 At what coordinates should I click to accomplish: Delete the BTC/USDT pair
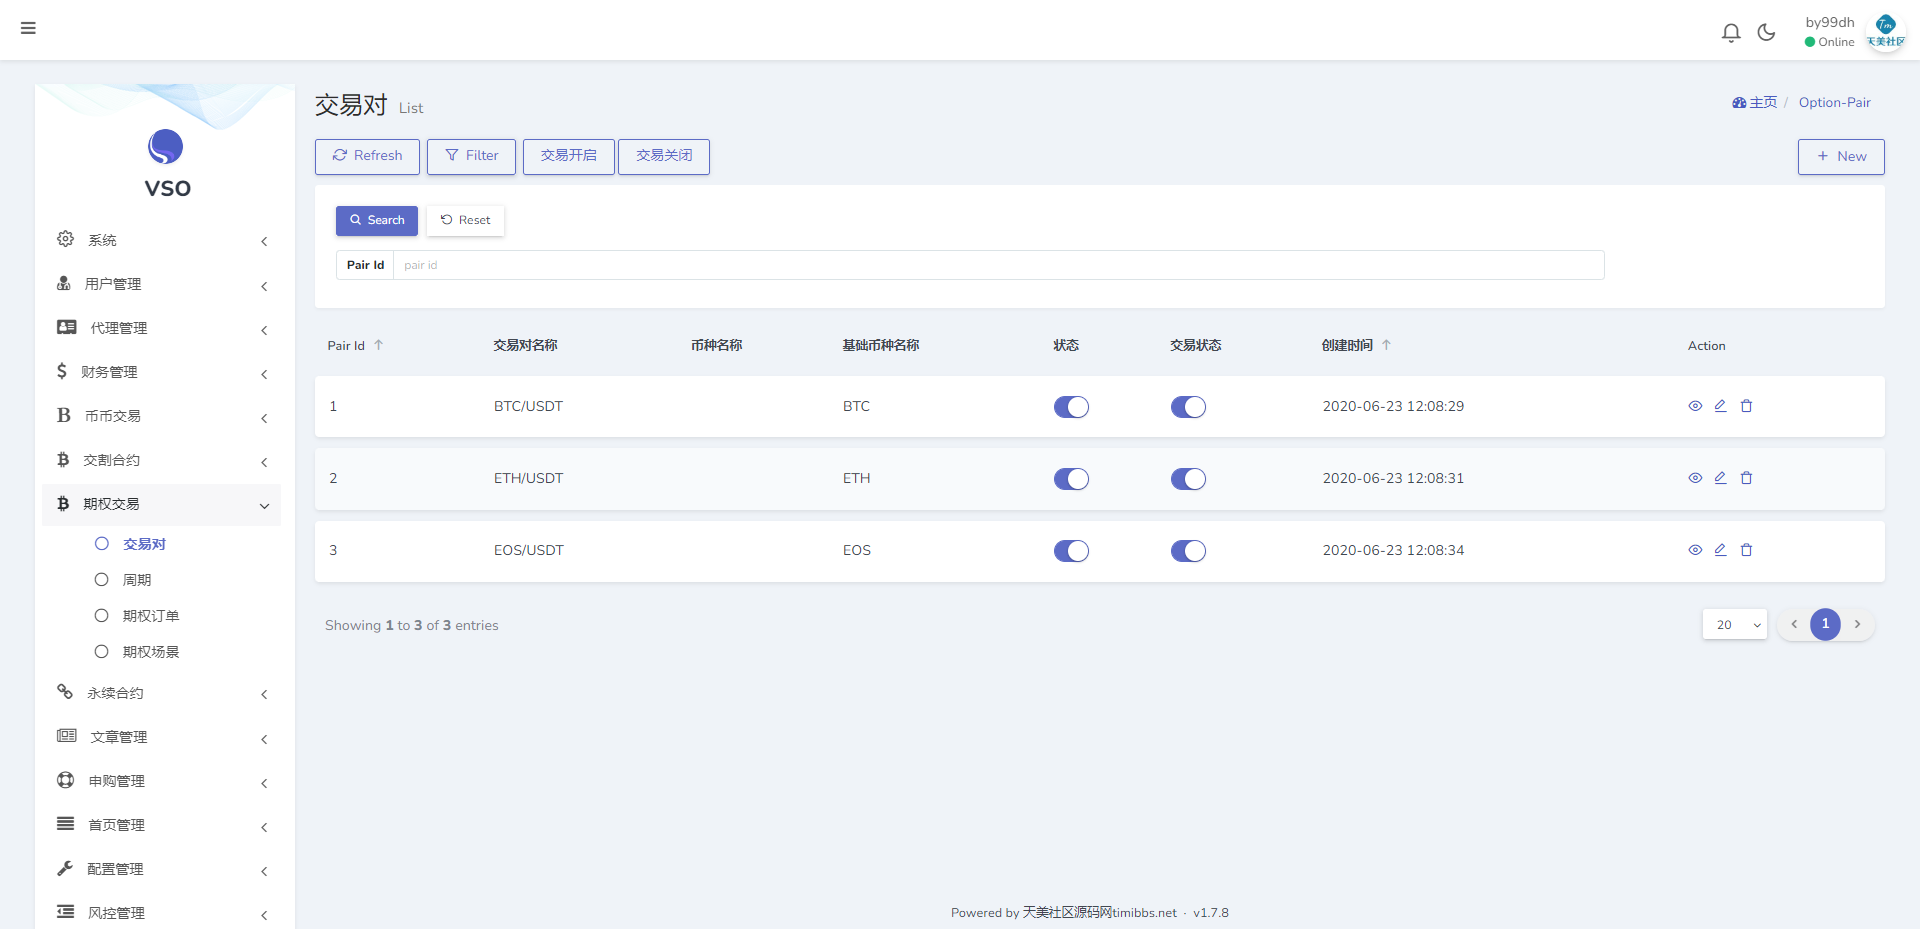(1746, 406)
